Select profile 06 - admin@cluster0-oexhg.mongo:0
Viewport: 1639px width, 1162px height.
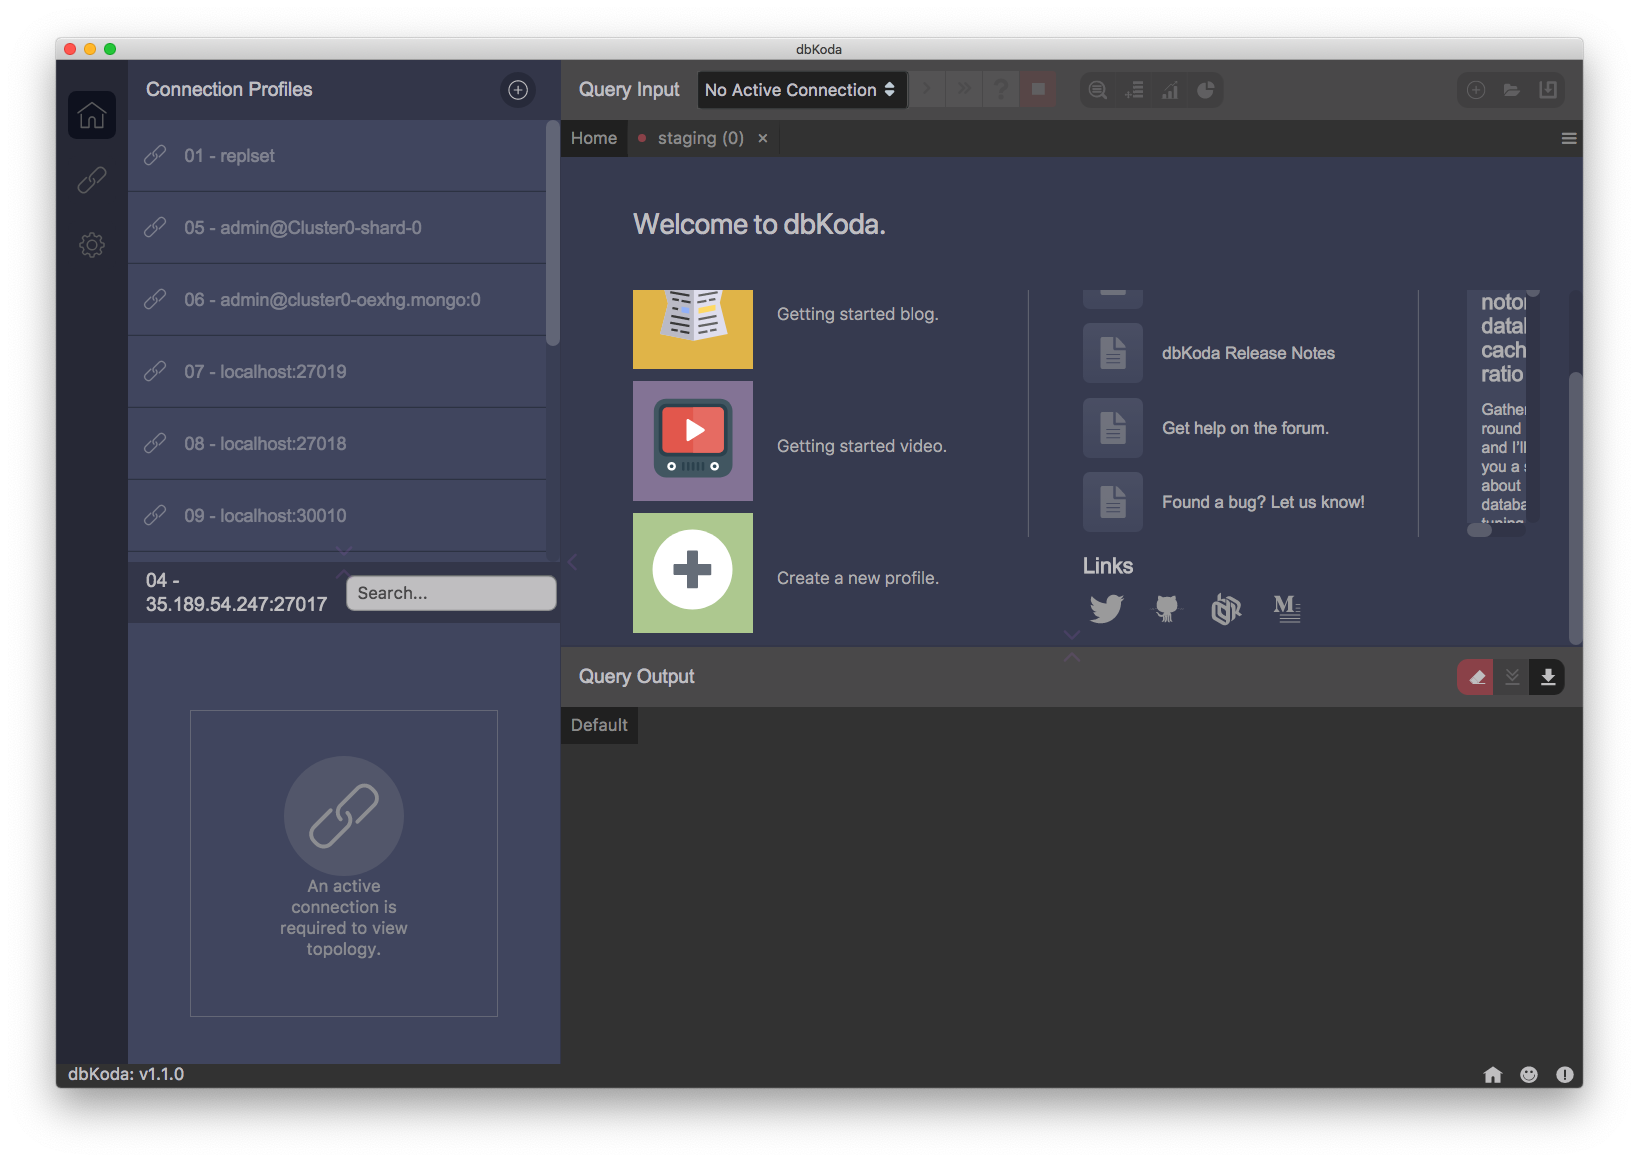[x=337, y=300]
